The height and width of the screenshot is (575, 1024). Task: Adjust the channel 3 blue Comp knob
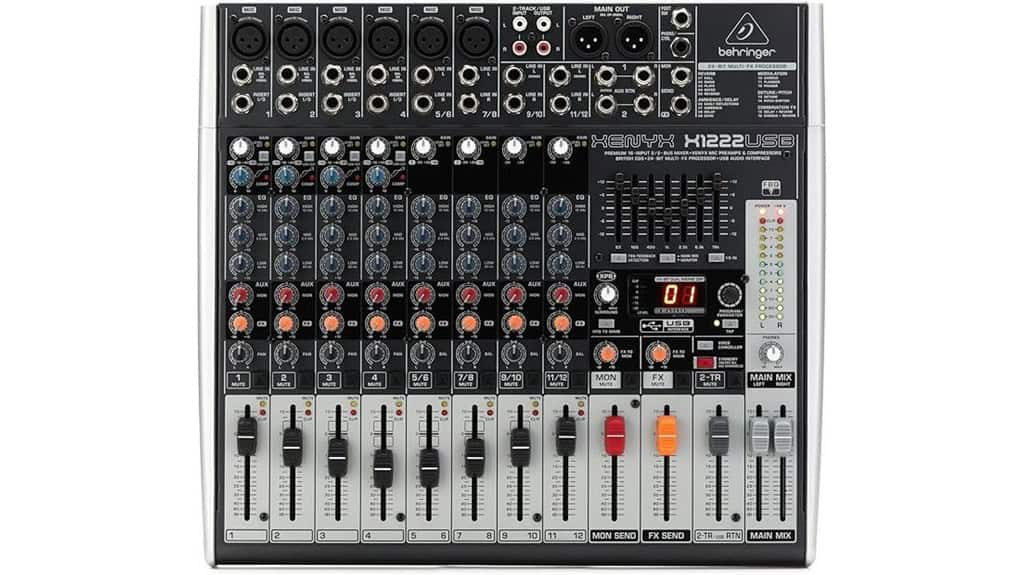click(x=331, y=177)
